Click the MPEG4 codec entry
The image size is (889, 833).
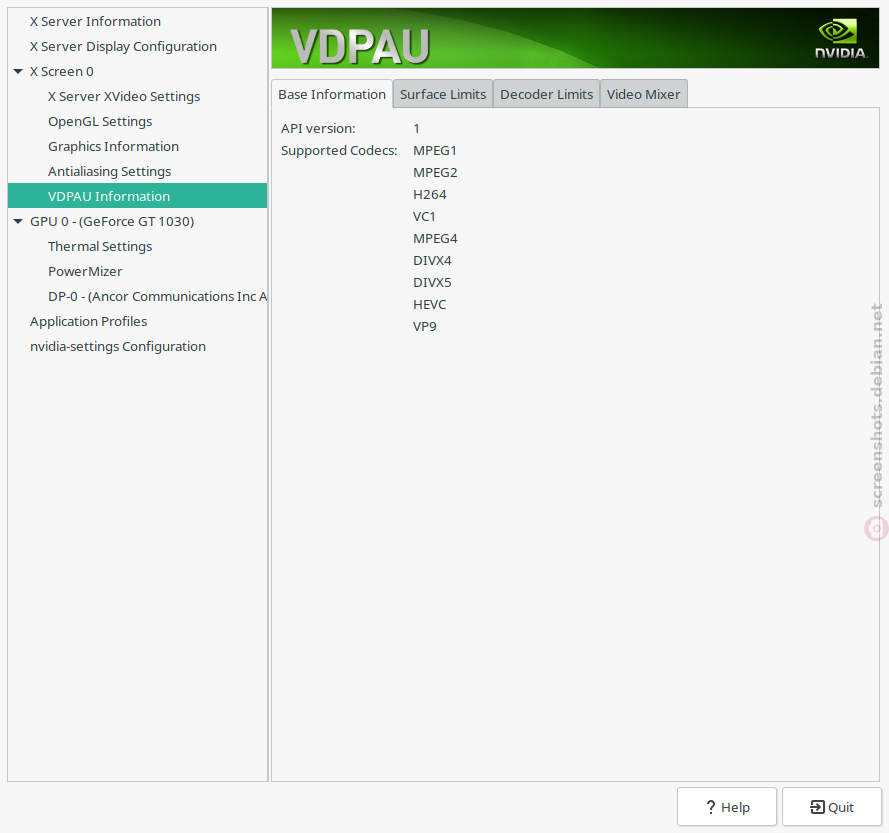pyautogui.click(x=435, y=239)
